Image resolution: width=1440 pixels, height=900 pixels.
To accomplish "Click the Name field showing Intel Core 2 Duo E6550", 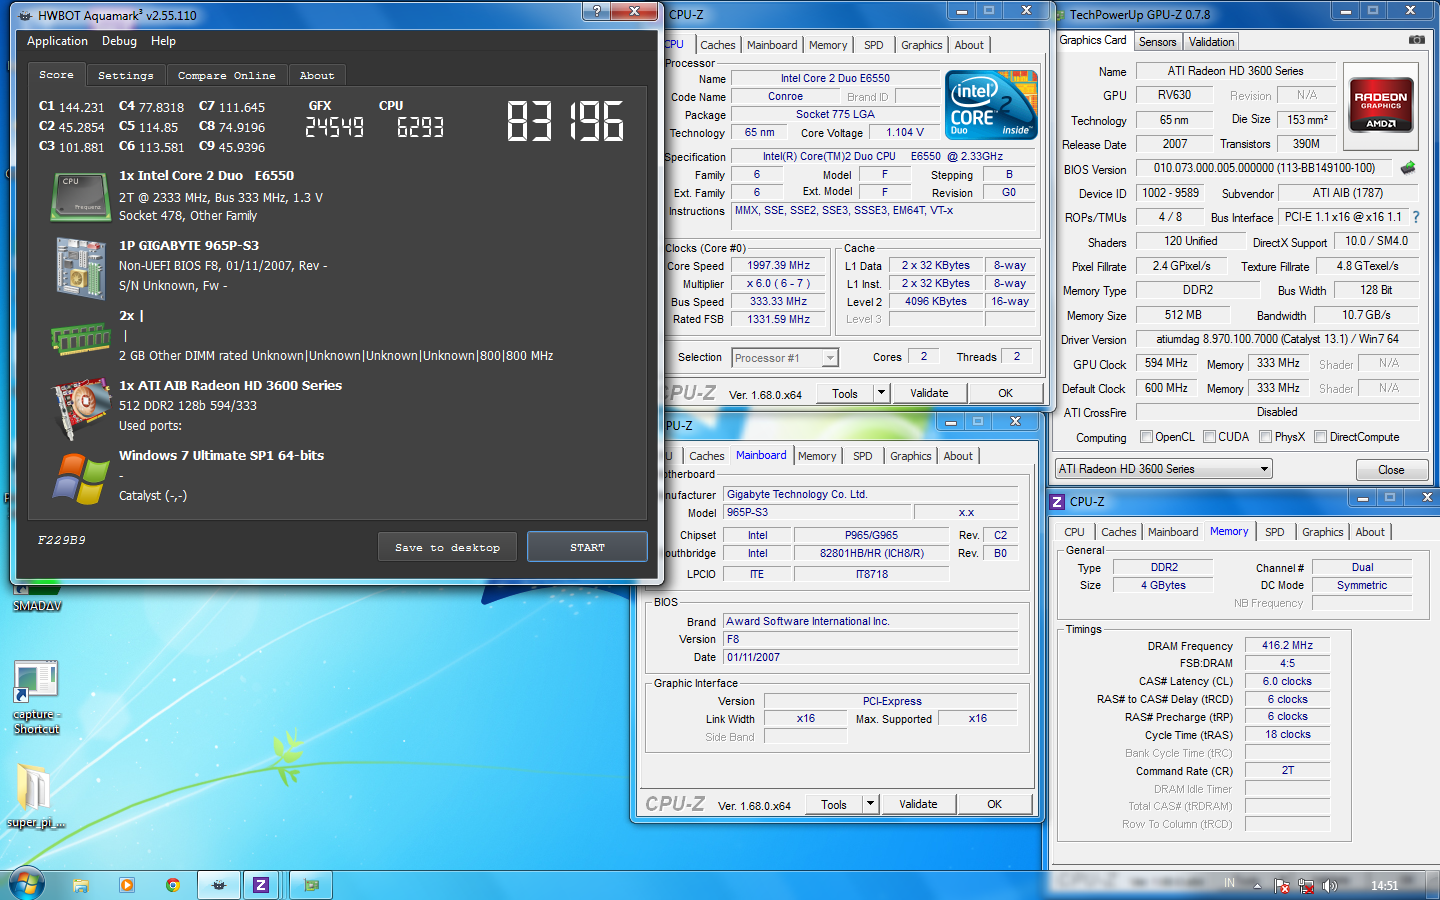I will 835,78.
